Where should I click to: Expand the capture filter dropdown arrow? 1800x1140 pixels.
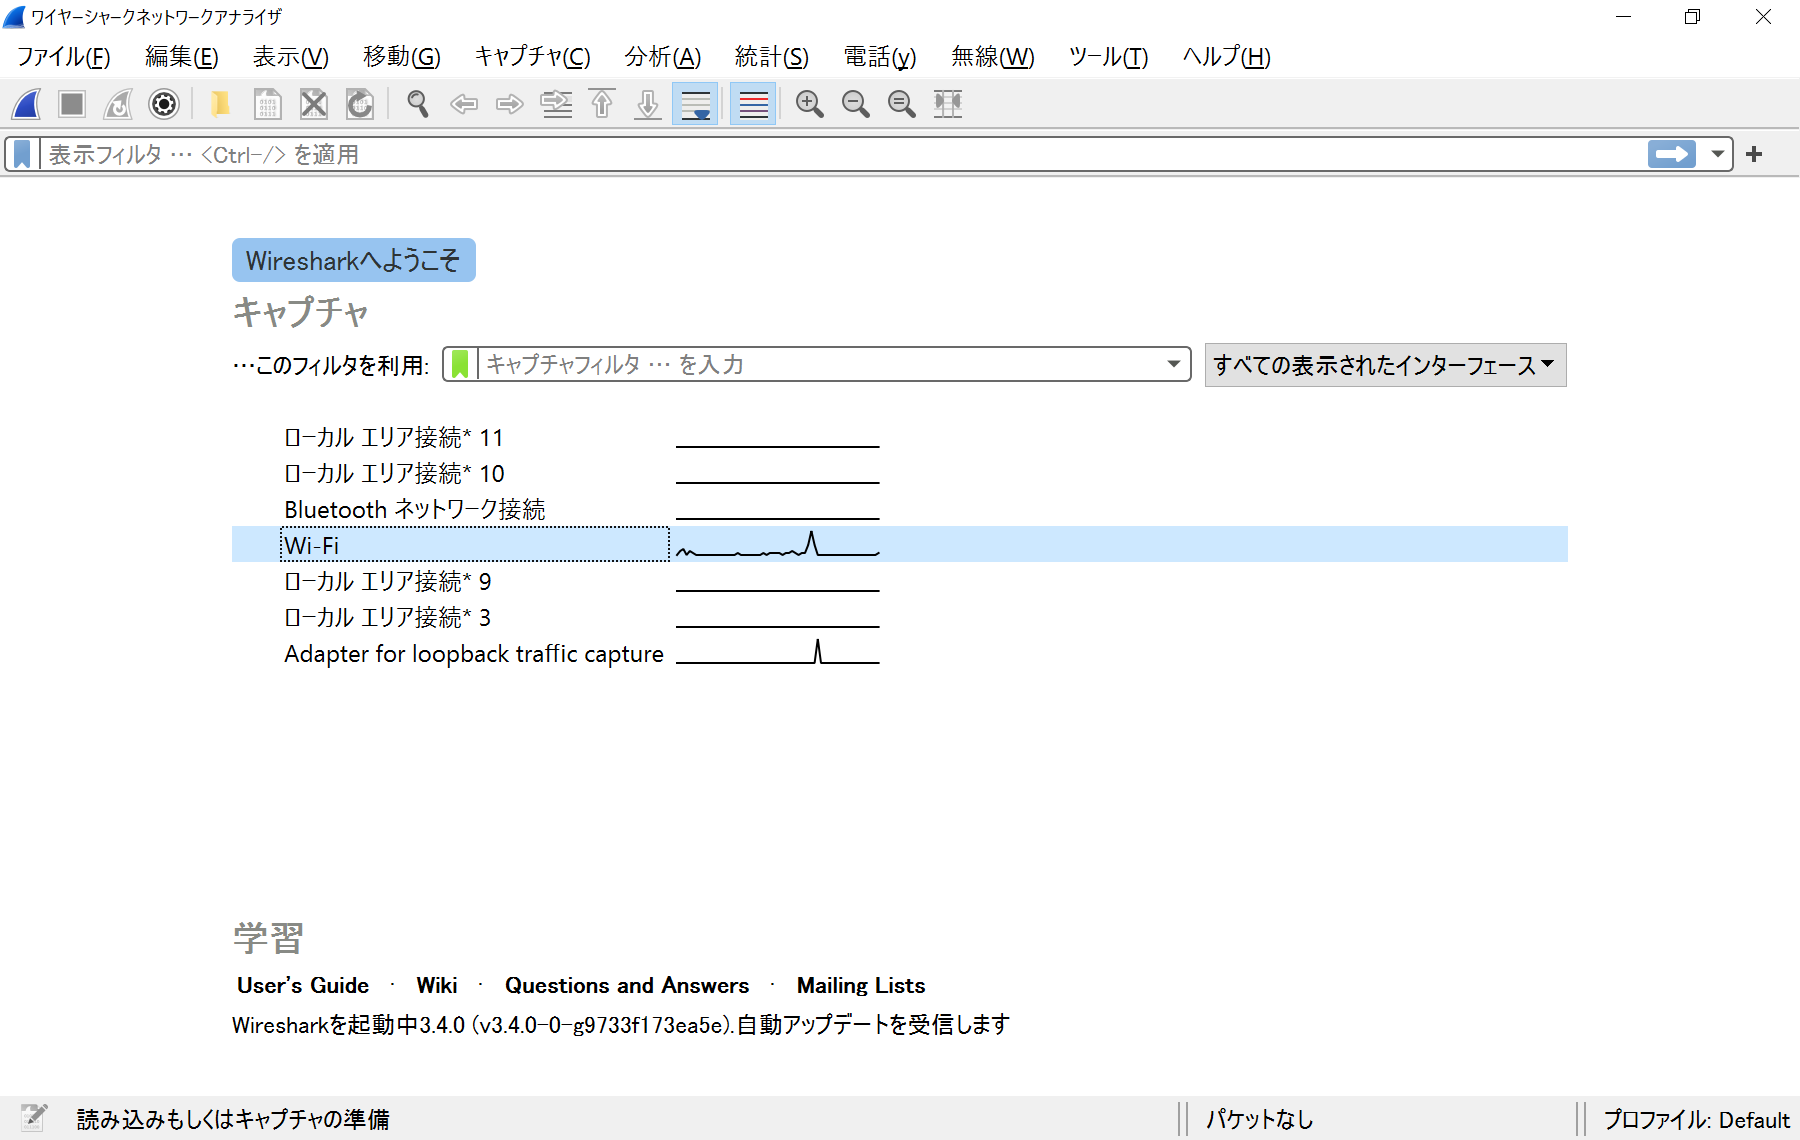tap(1174, 364)
